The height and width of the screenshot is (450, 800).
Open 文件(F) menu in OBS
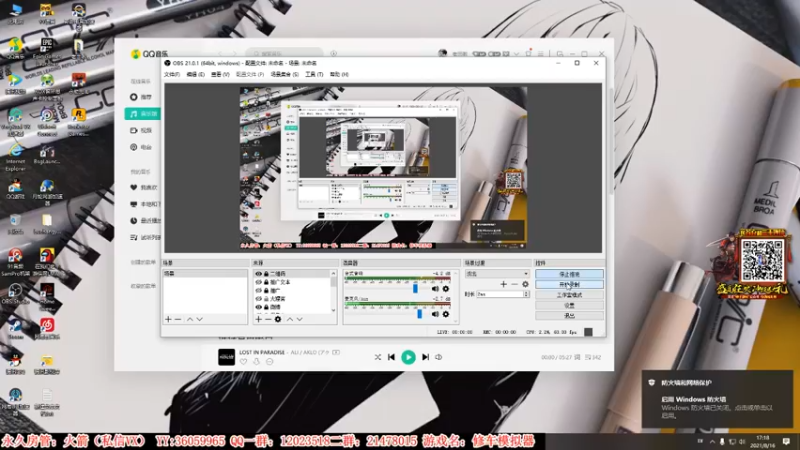coord(172,74)
